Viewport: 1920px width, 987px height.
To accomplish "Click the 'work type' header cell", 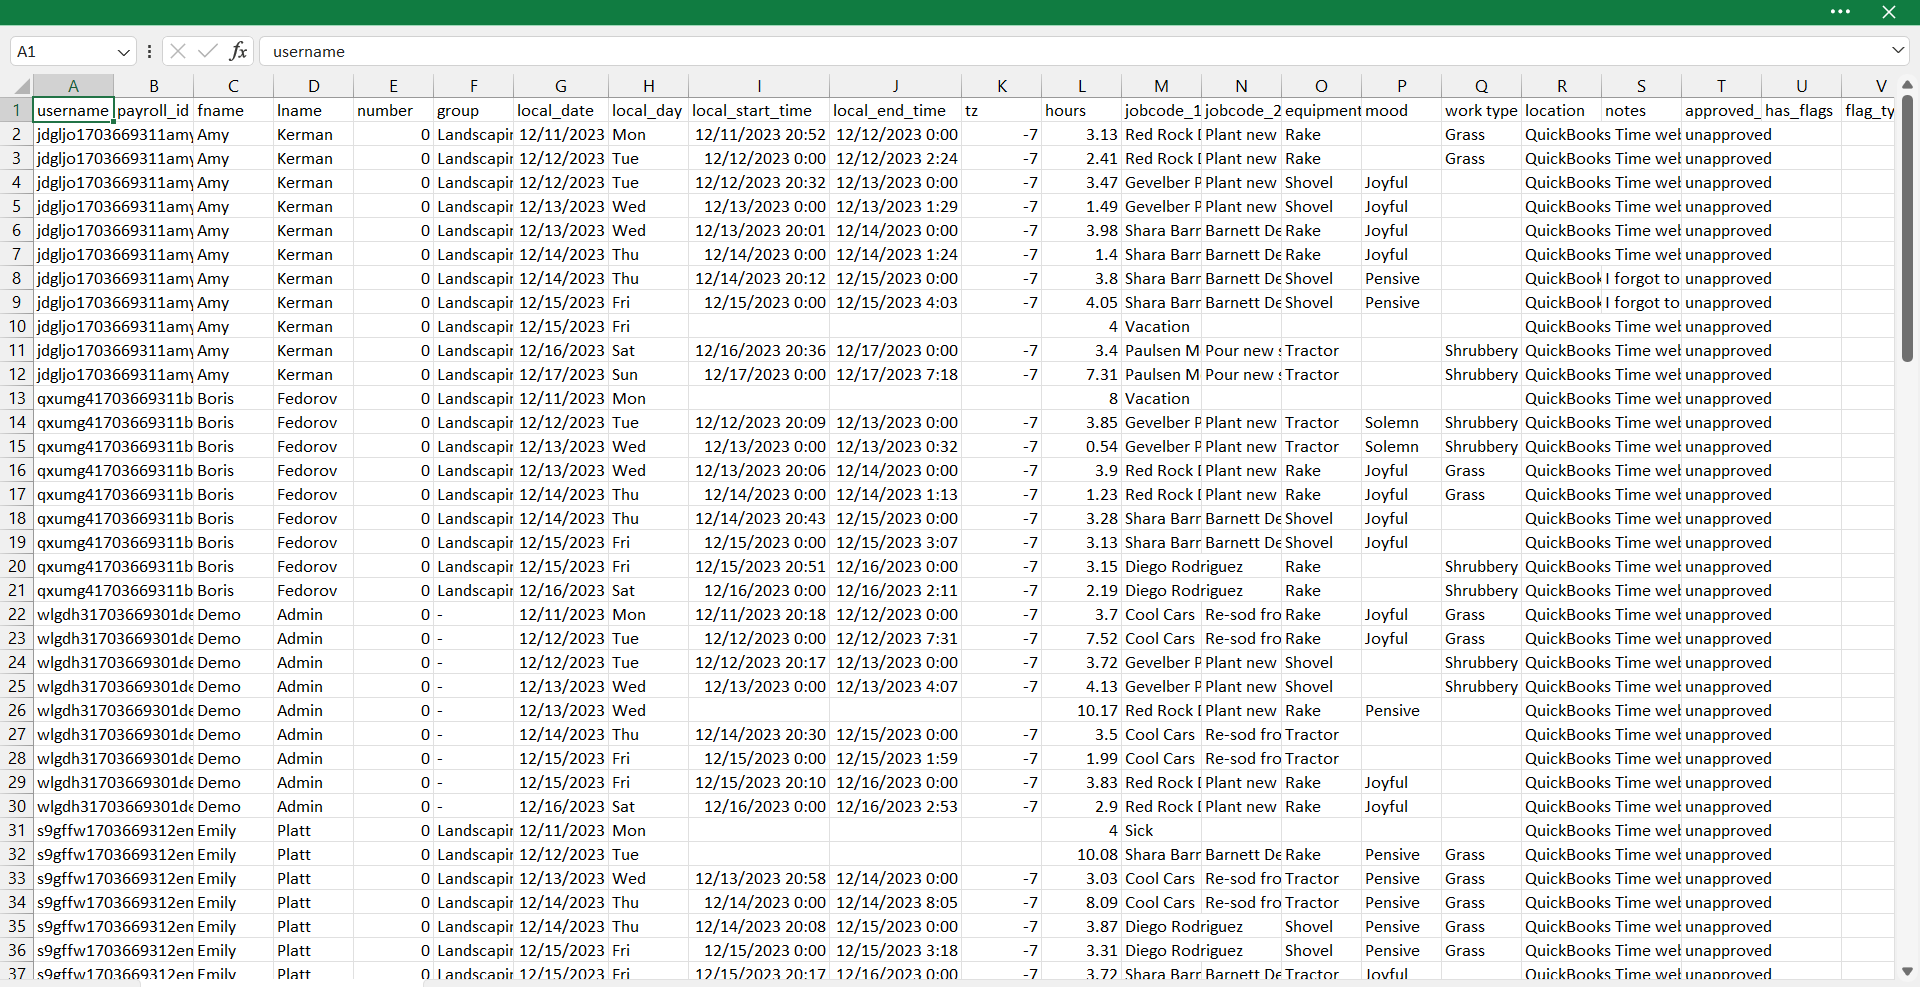I will pyautogui.click(x=1481, y=110).
